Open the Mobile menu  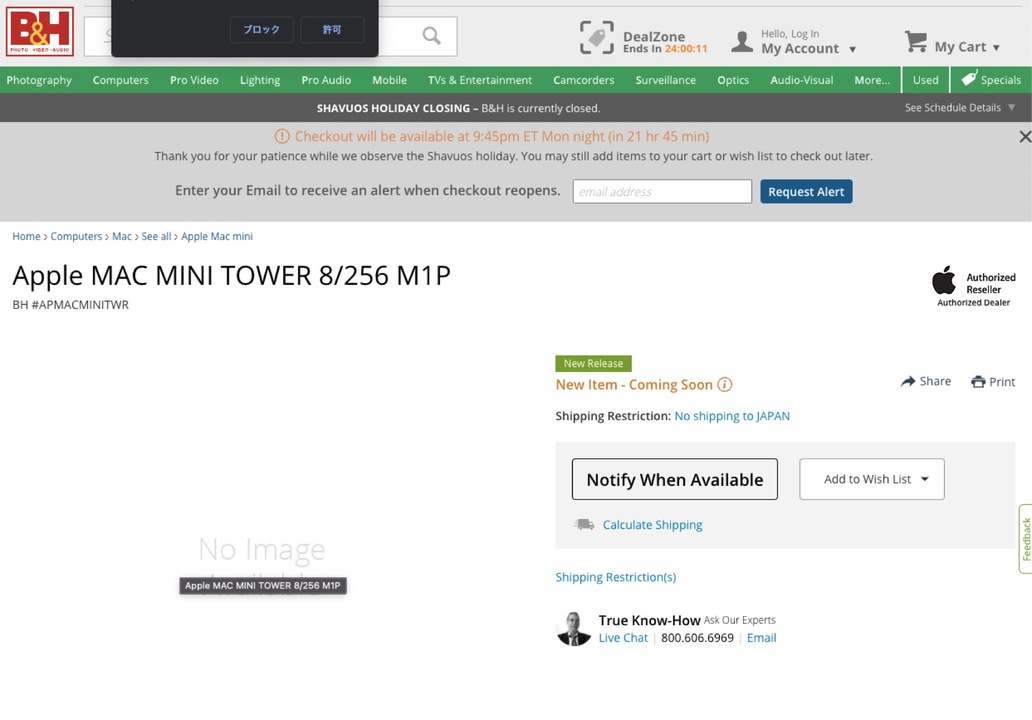pos(389,80)
